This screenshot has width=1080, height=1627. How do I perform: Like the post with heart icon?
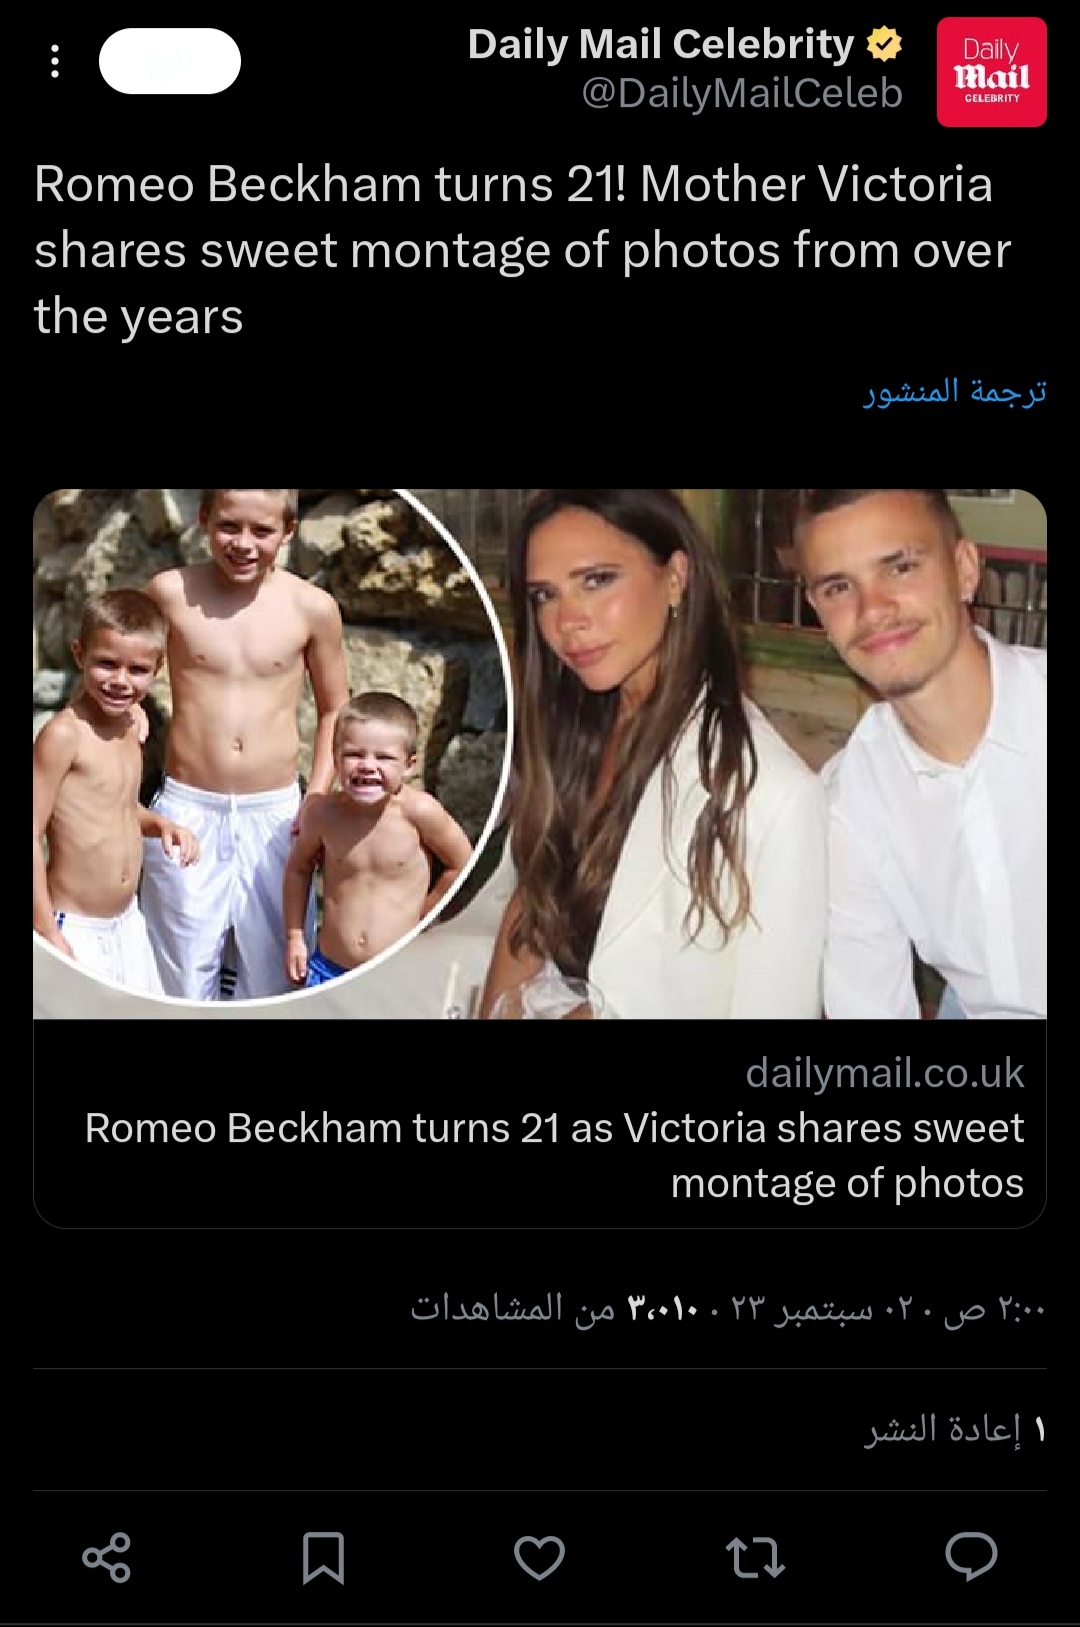pos(540,1557)
